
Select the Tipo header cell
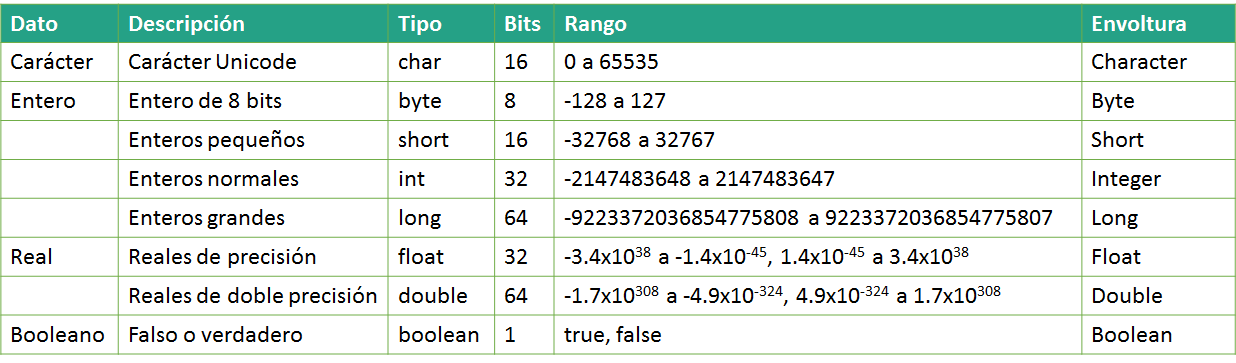click(x=440, y=23)
